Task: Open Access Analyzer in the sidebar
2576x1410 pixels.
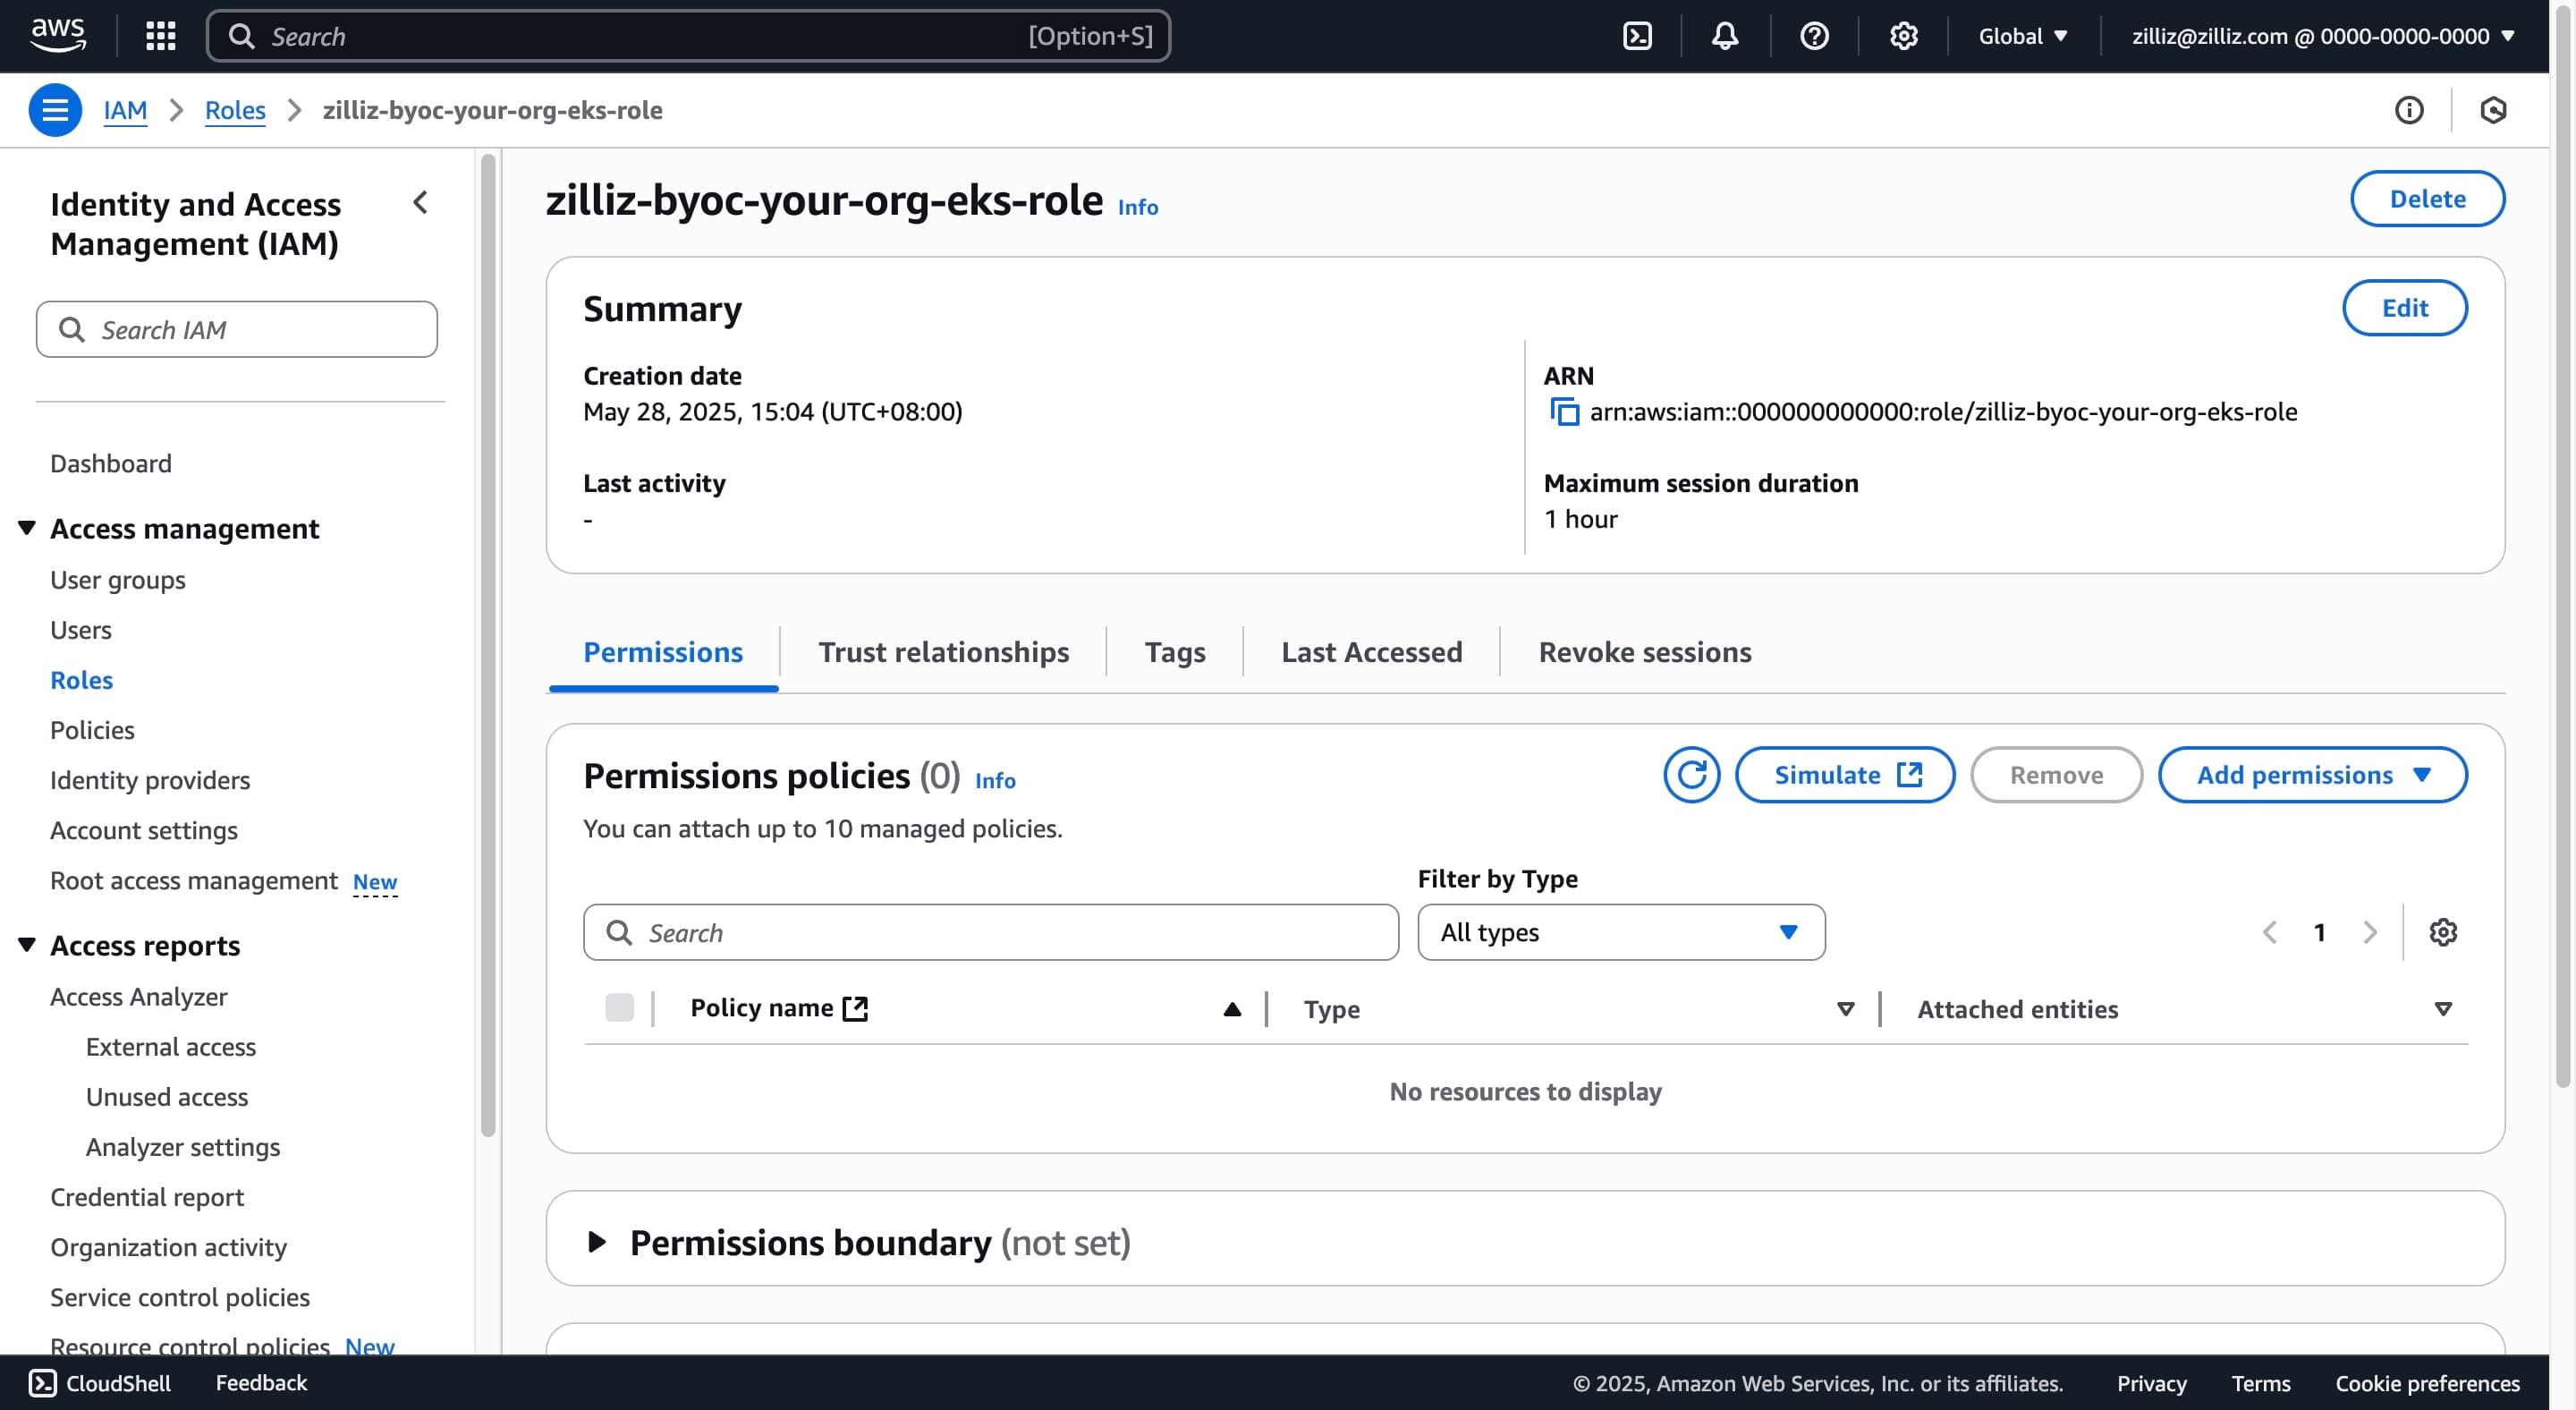Action: [139, 997]
